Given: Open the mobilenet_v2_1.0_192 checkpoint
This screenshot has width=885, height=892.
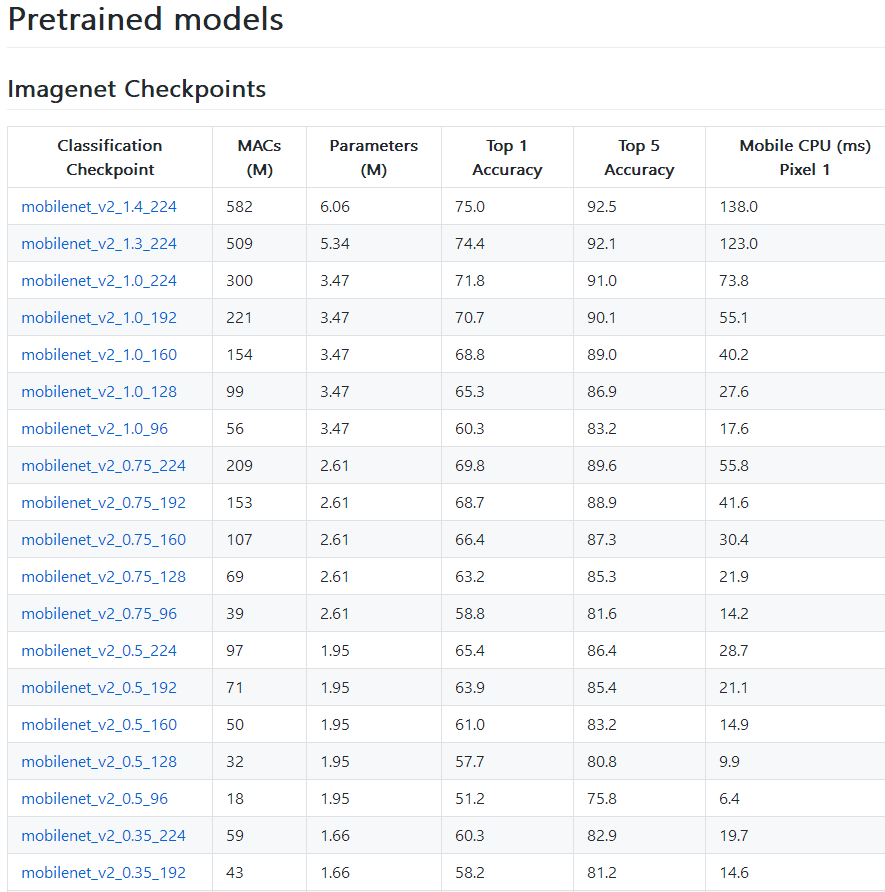Looking at the screenshot, I should click(98, 317).
